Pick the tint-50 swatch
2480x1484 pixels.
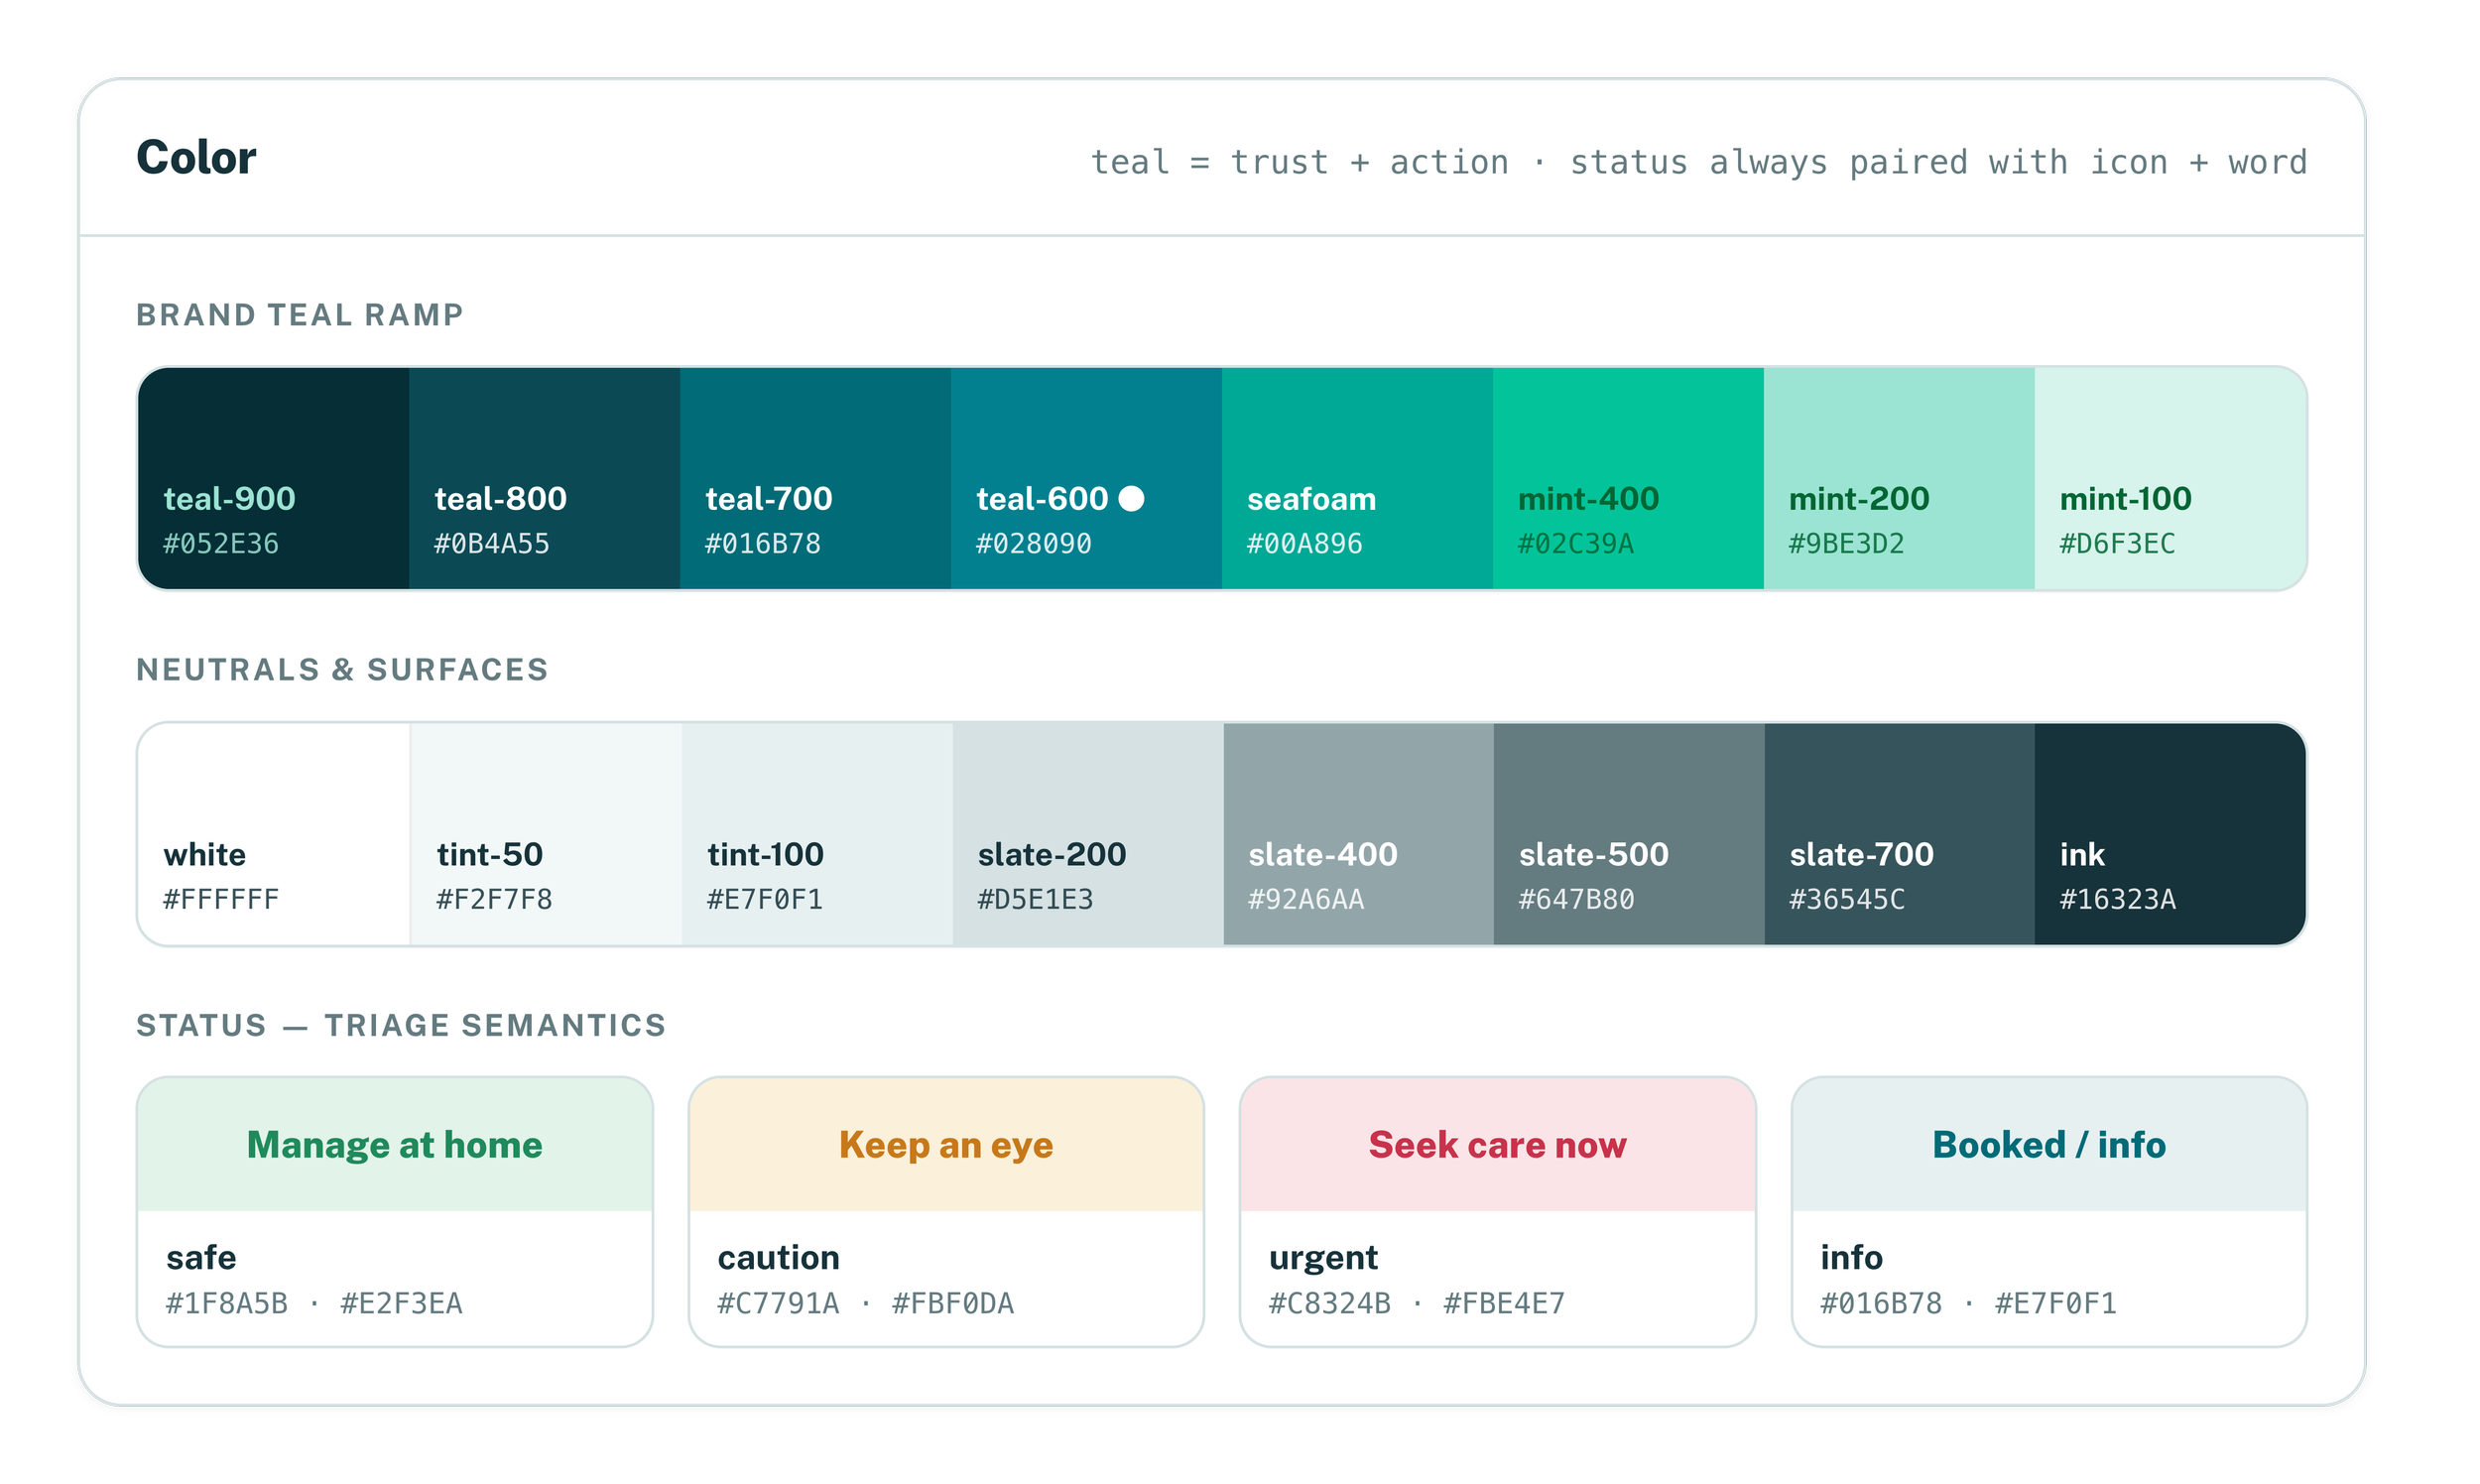(546, 834)
